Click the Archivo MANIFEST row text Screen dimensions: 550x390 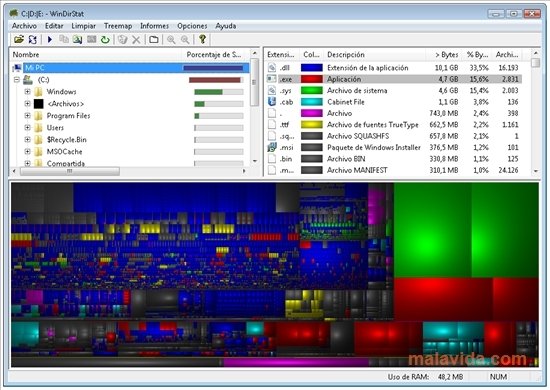click(x=357, y=170)
